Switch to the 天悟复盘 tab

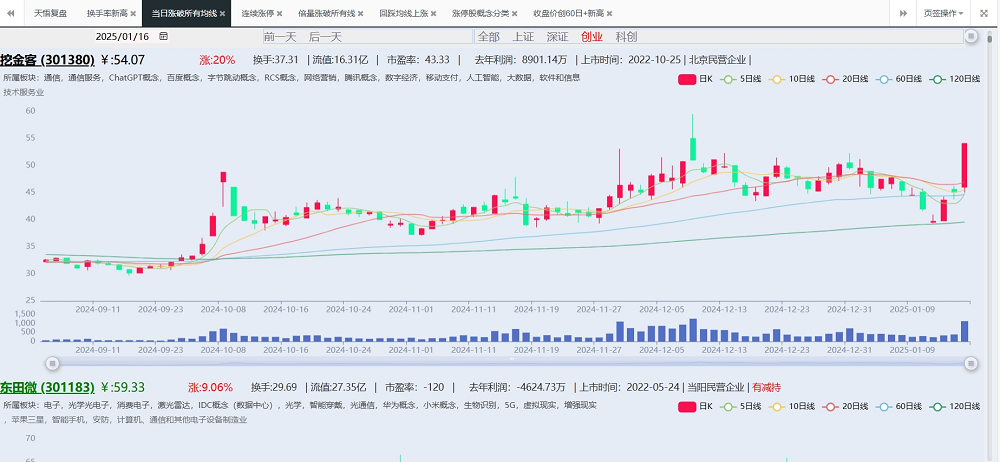click(x=50, y=13)
